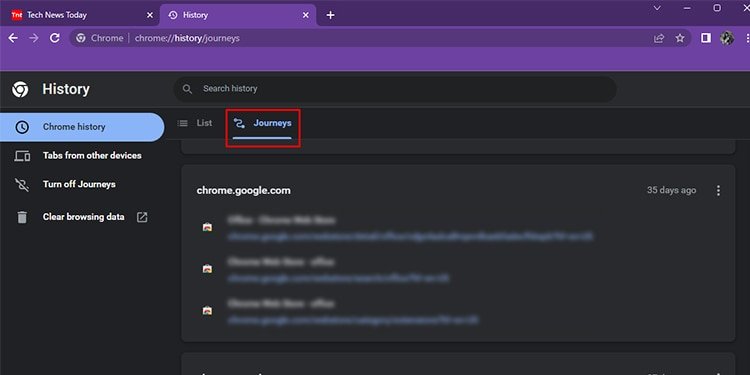Open the first Chrome Web Store entry favicon

pyautogui.click(x=207, y=227)
